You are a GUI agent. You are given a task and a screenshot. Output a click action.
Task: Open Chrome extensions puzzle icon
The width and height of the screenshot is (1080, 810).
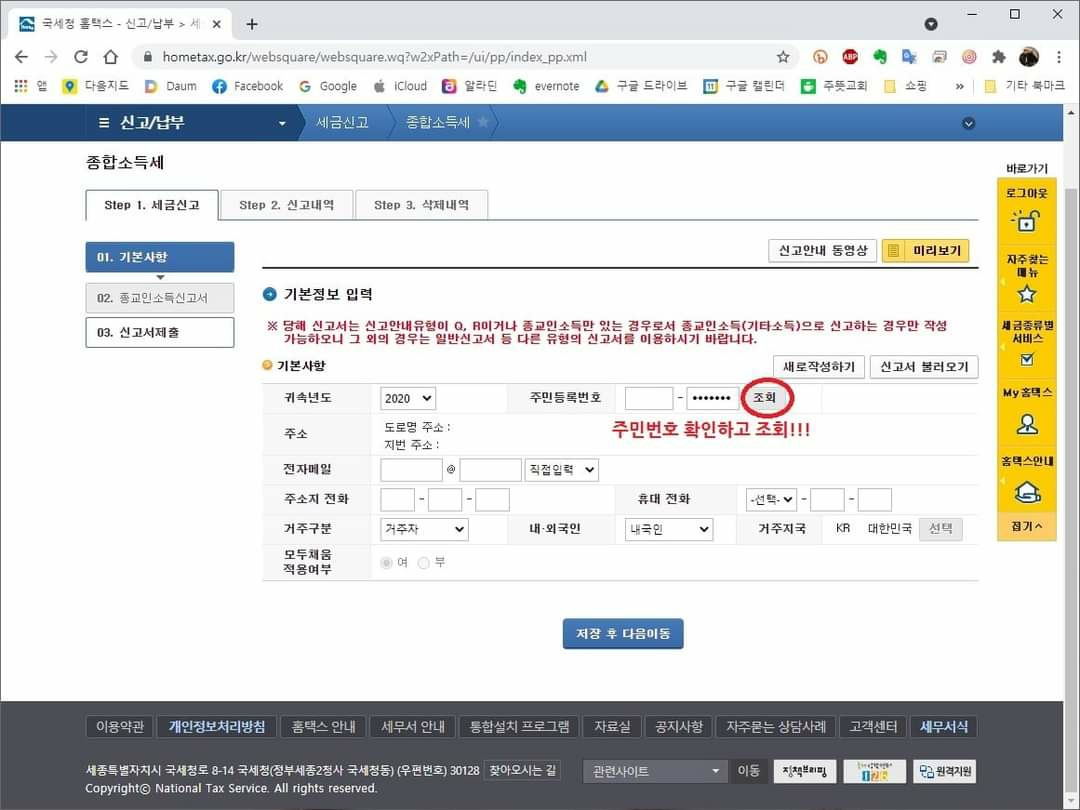coord(998,57)
